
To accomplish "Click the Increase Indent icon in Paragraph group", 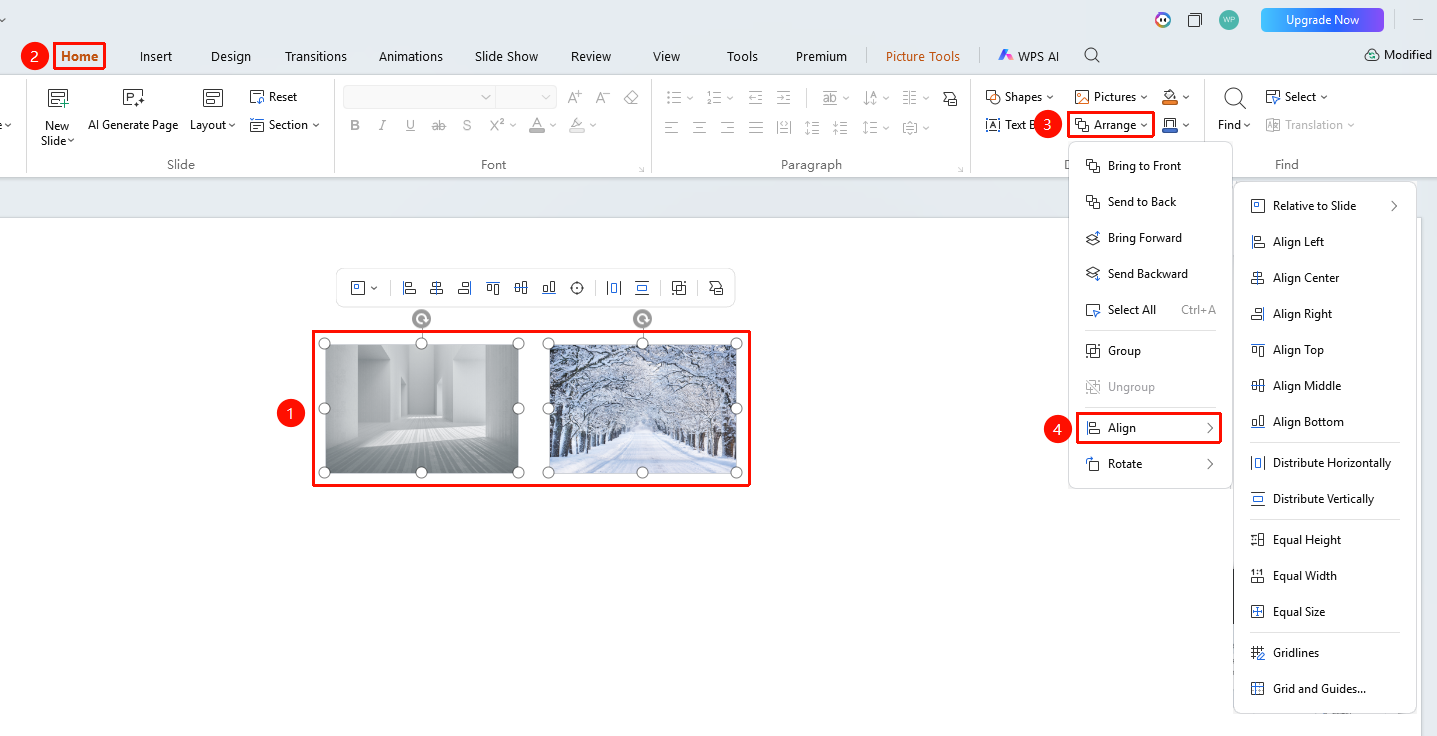I will click(782, 97).
